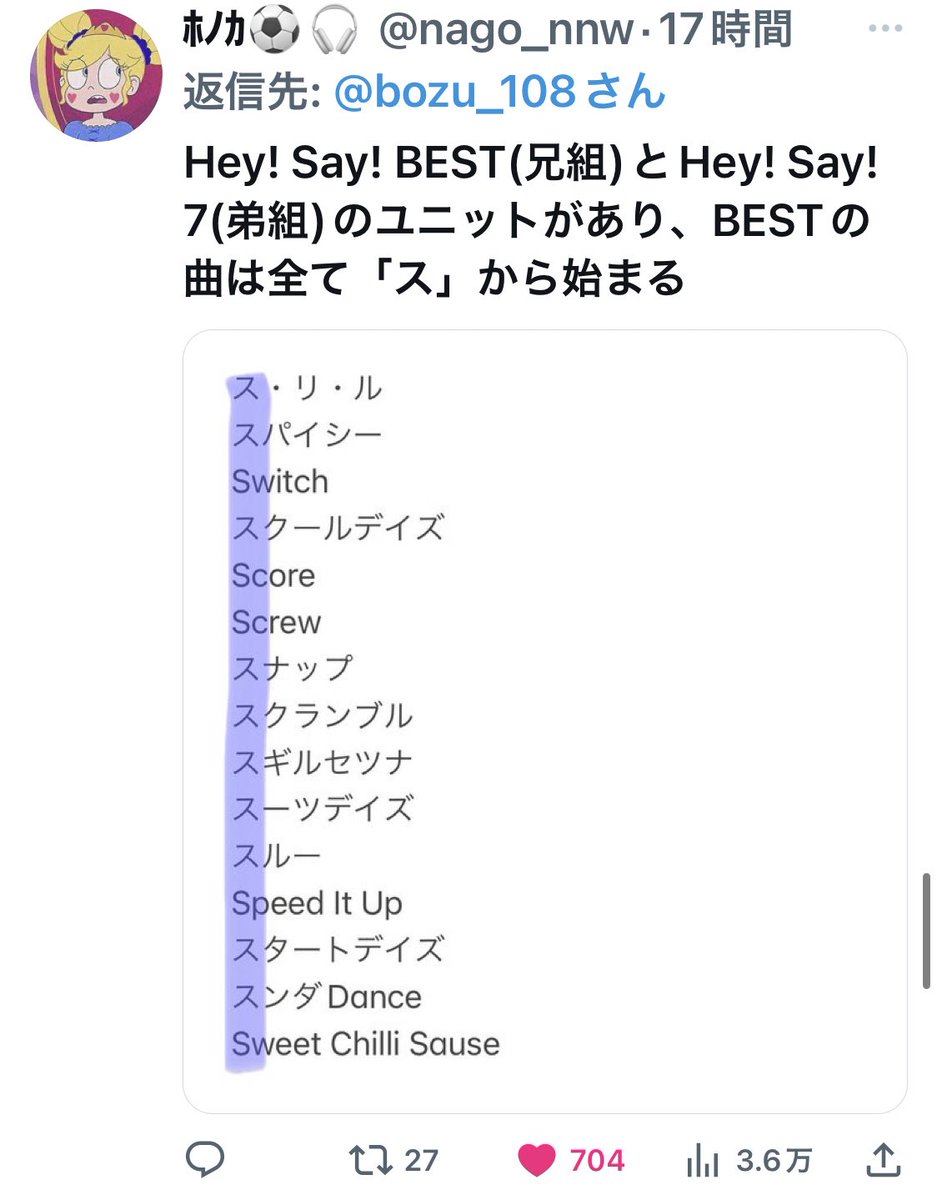Screen dimensions: 937x1200
Task: Tap the retweet icon with 27
Action: pyautogui.click(x=370, y=1160)
